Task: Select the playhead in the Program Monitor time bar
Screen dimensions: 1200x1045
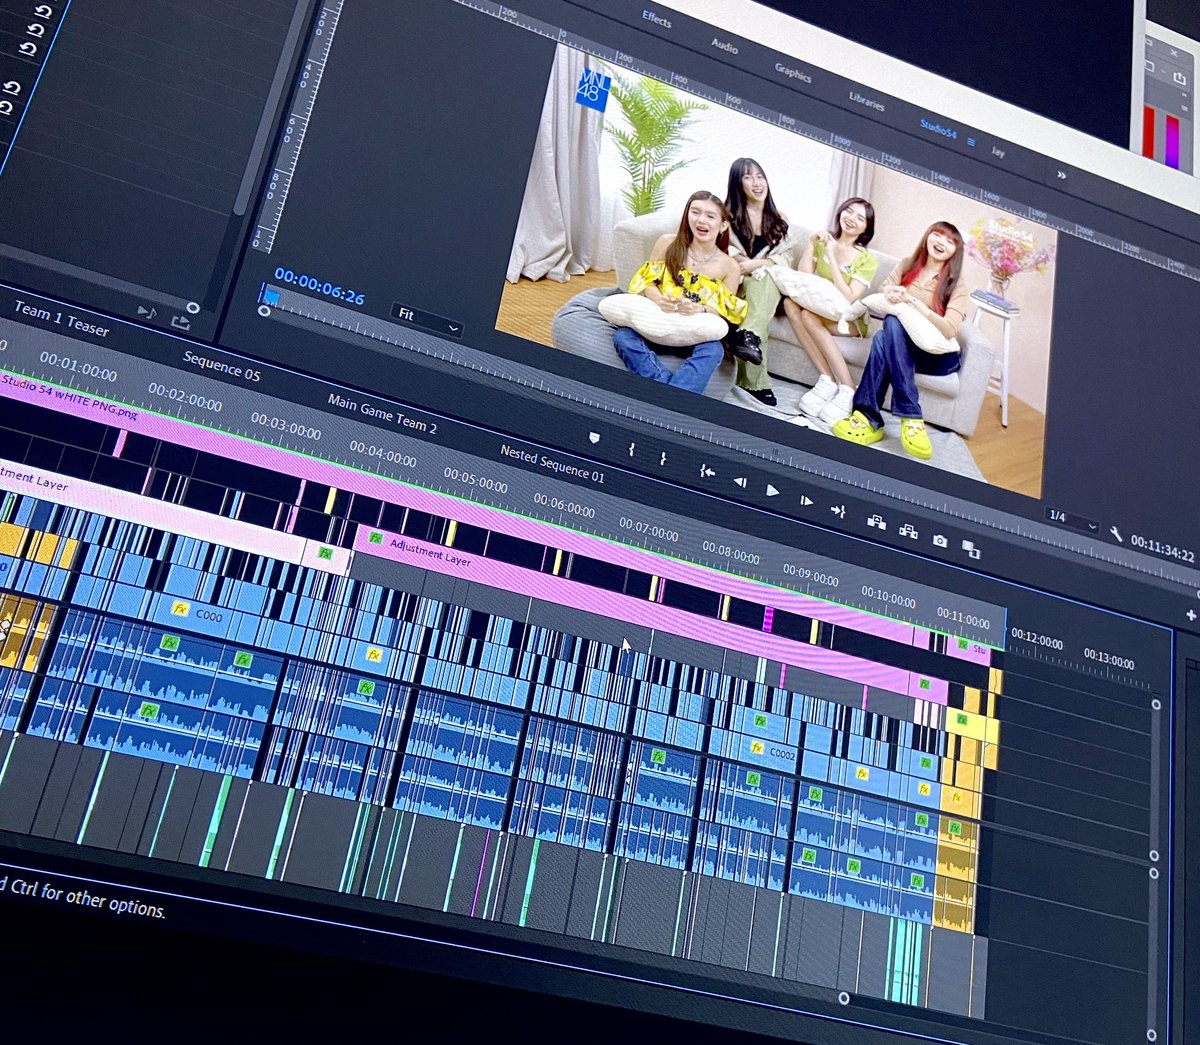Action: 270,296
